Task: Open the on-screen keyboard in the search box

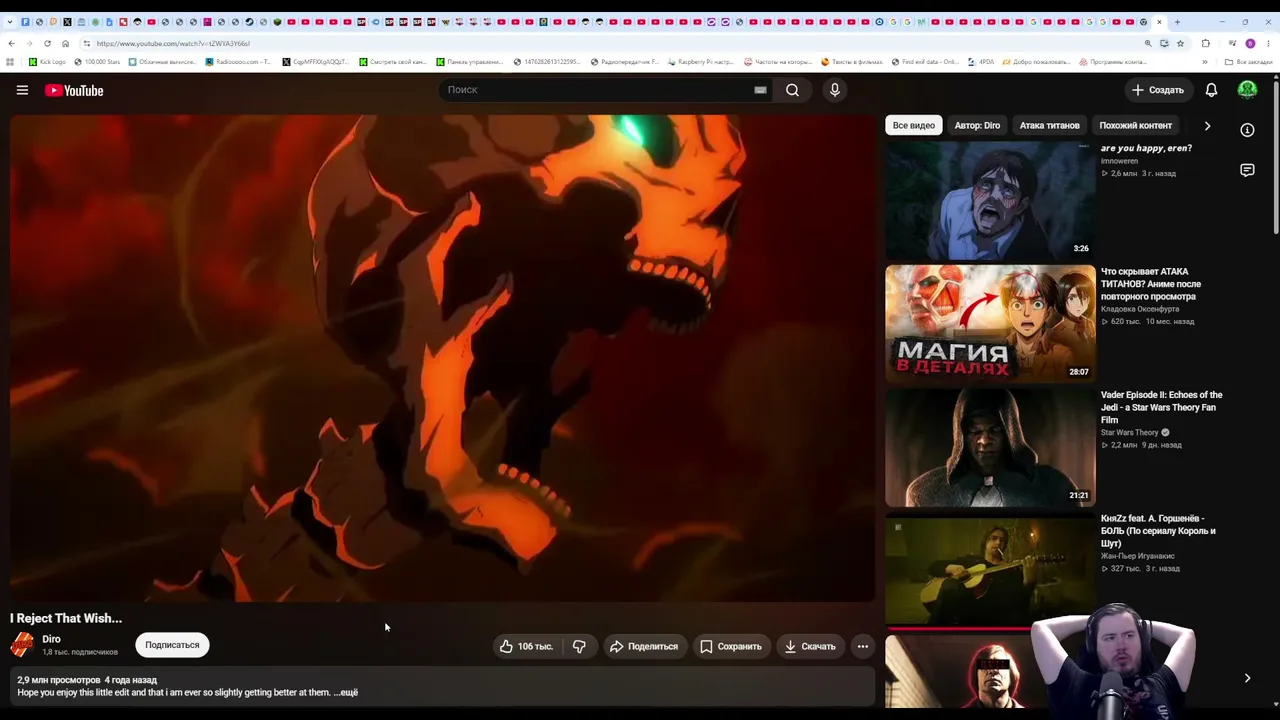Action: click(x=760, y=90)
